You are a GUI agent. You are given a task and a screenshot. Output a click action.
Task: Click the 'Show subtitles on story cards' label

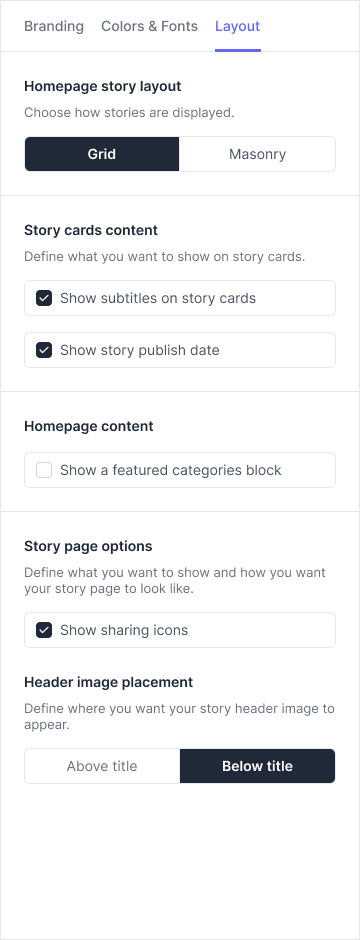click(158, 298)
